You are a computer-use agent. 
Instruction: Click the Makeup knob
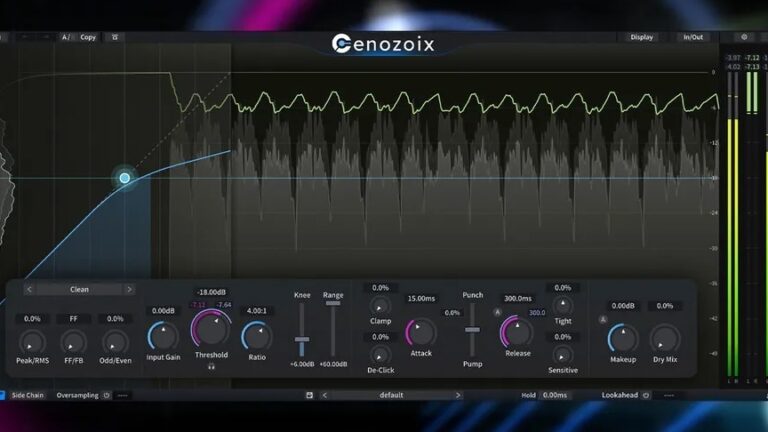(x=623, y=339)
